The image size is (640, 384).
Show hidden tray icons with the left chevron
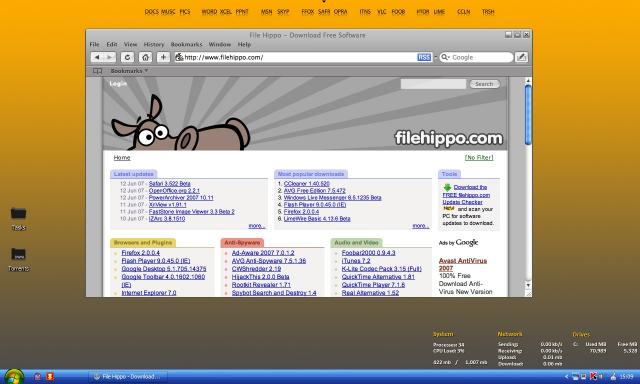coord(567,376)
